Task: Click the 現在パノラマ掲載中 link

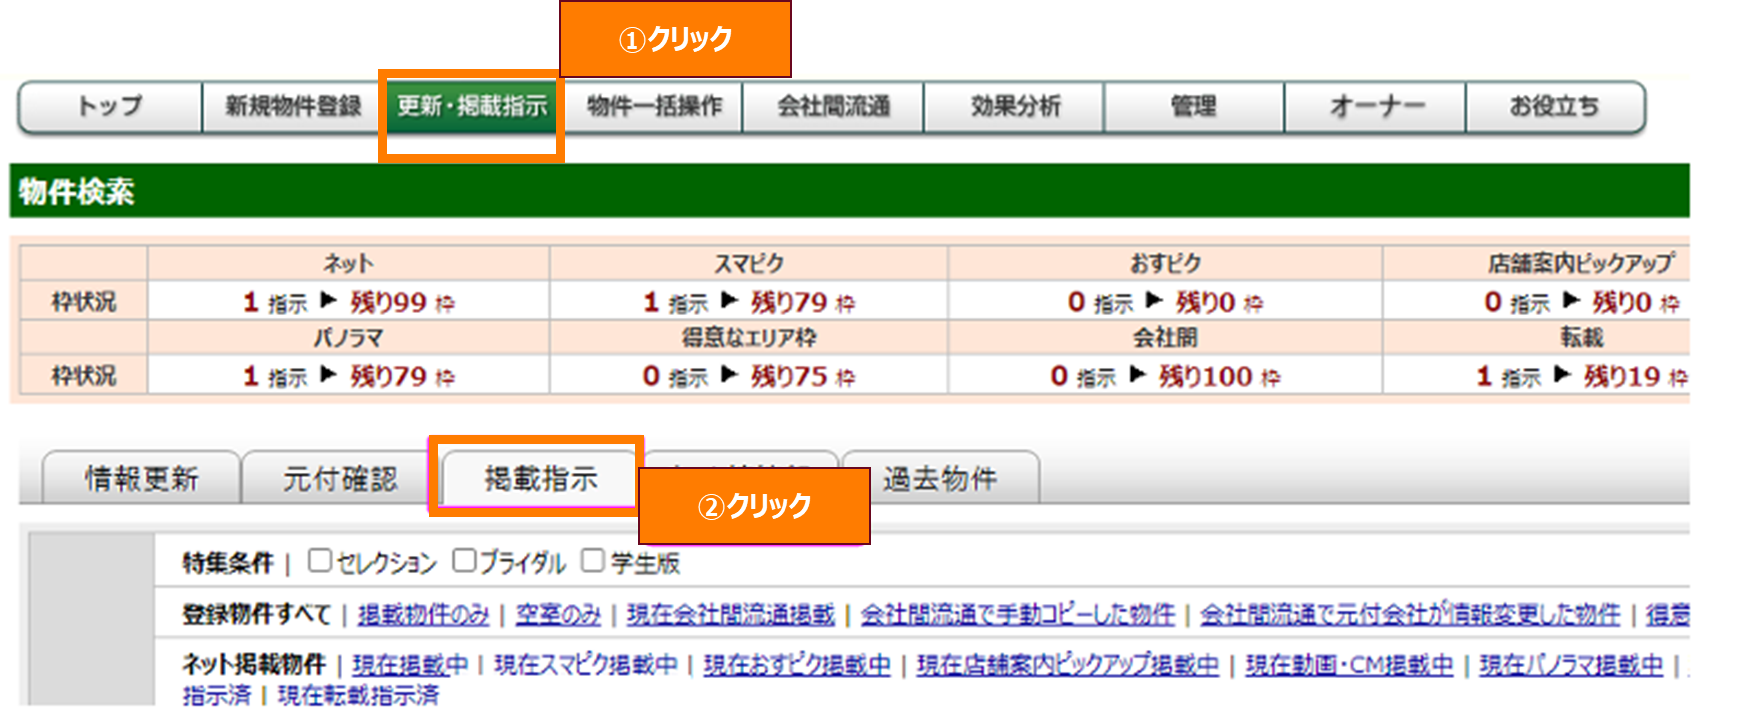Action: [1570, 665]
